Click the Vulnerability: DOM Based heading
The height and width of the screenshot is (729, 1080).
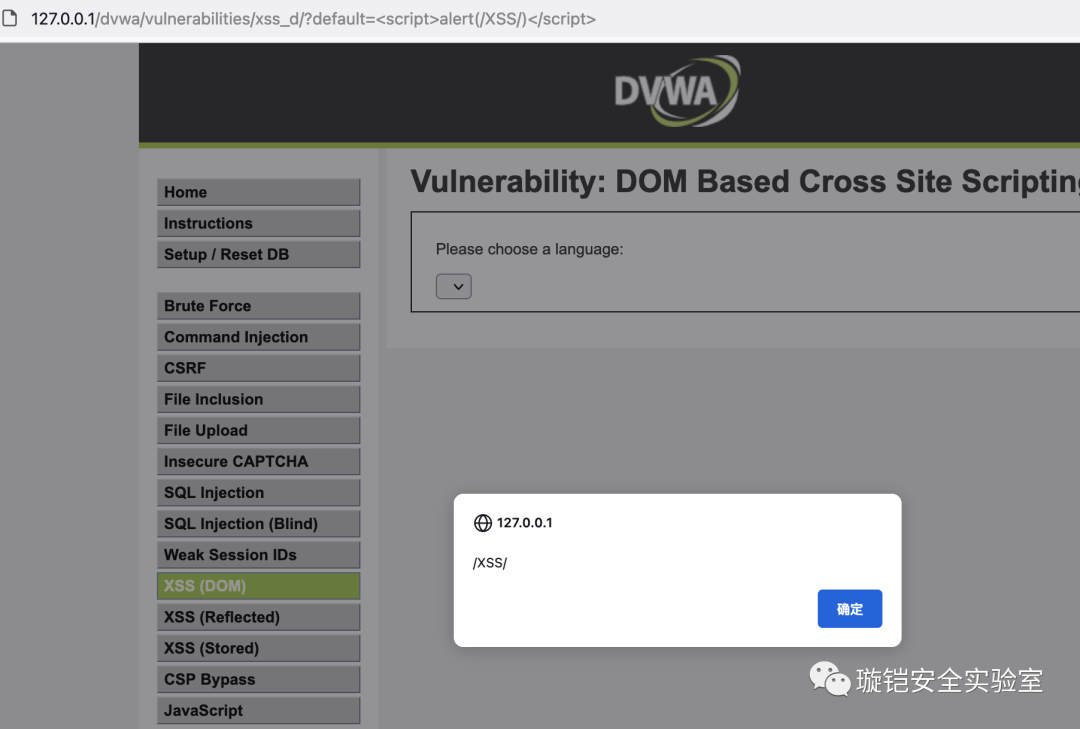(745, 182)
